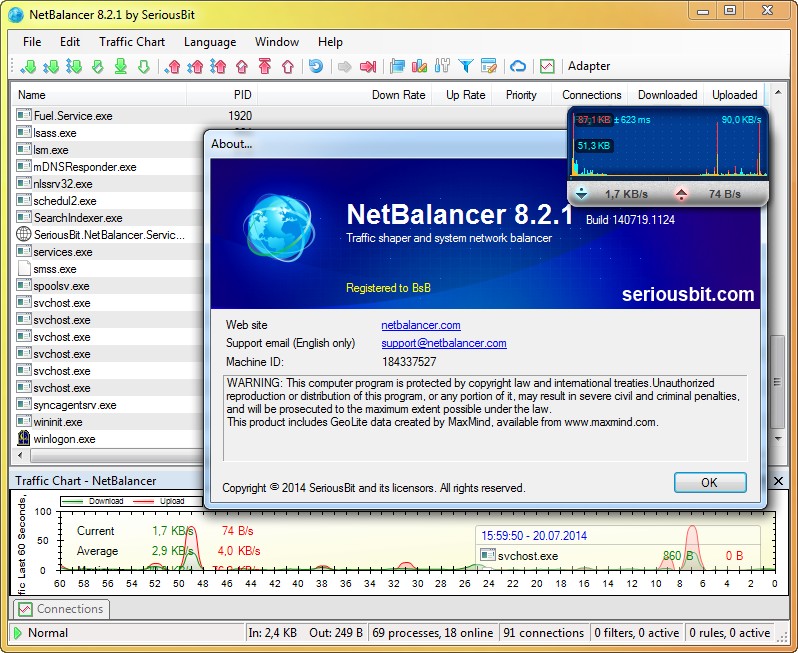
Task: Click the '0 filters, 0 active' status entry
Action: pyautogui.click(x=637, y=633)
